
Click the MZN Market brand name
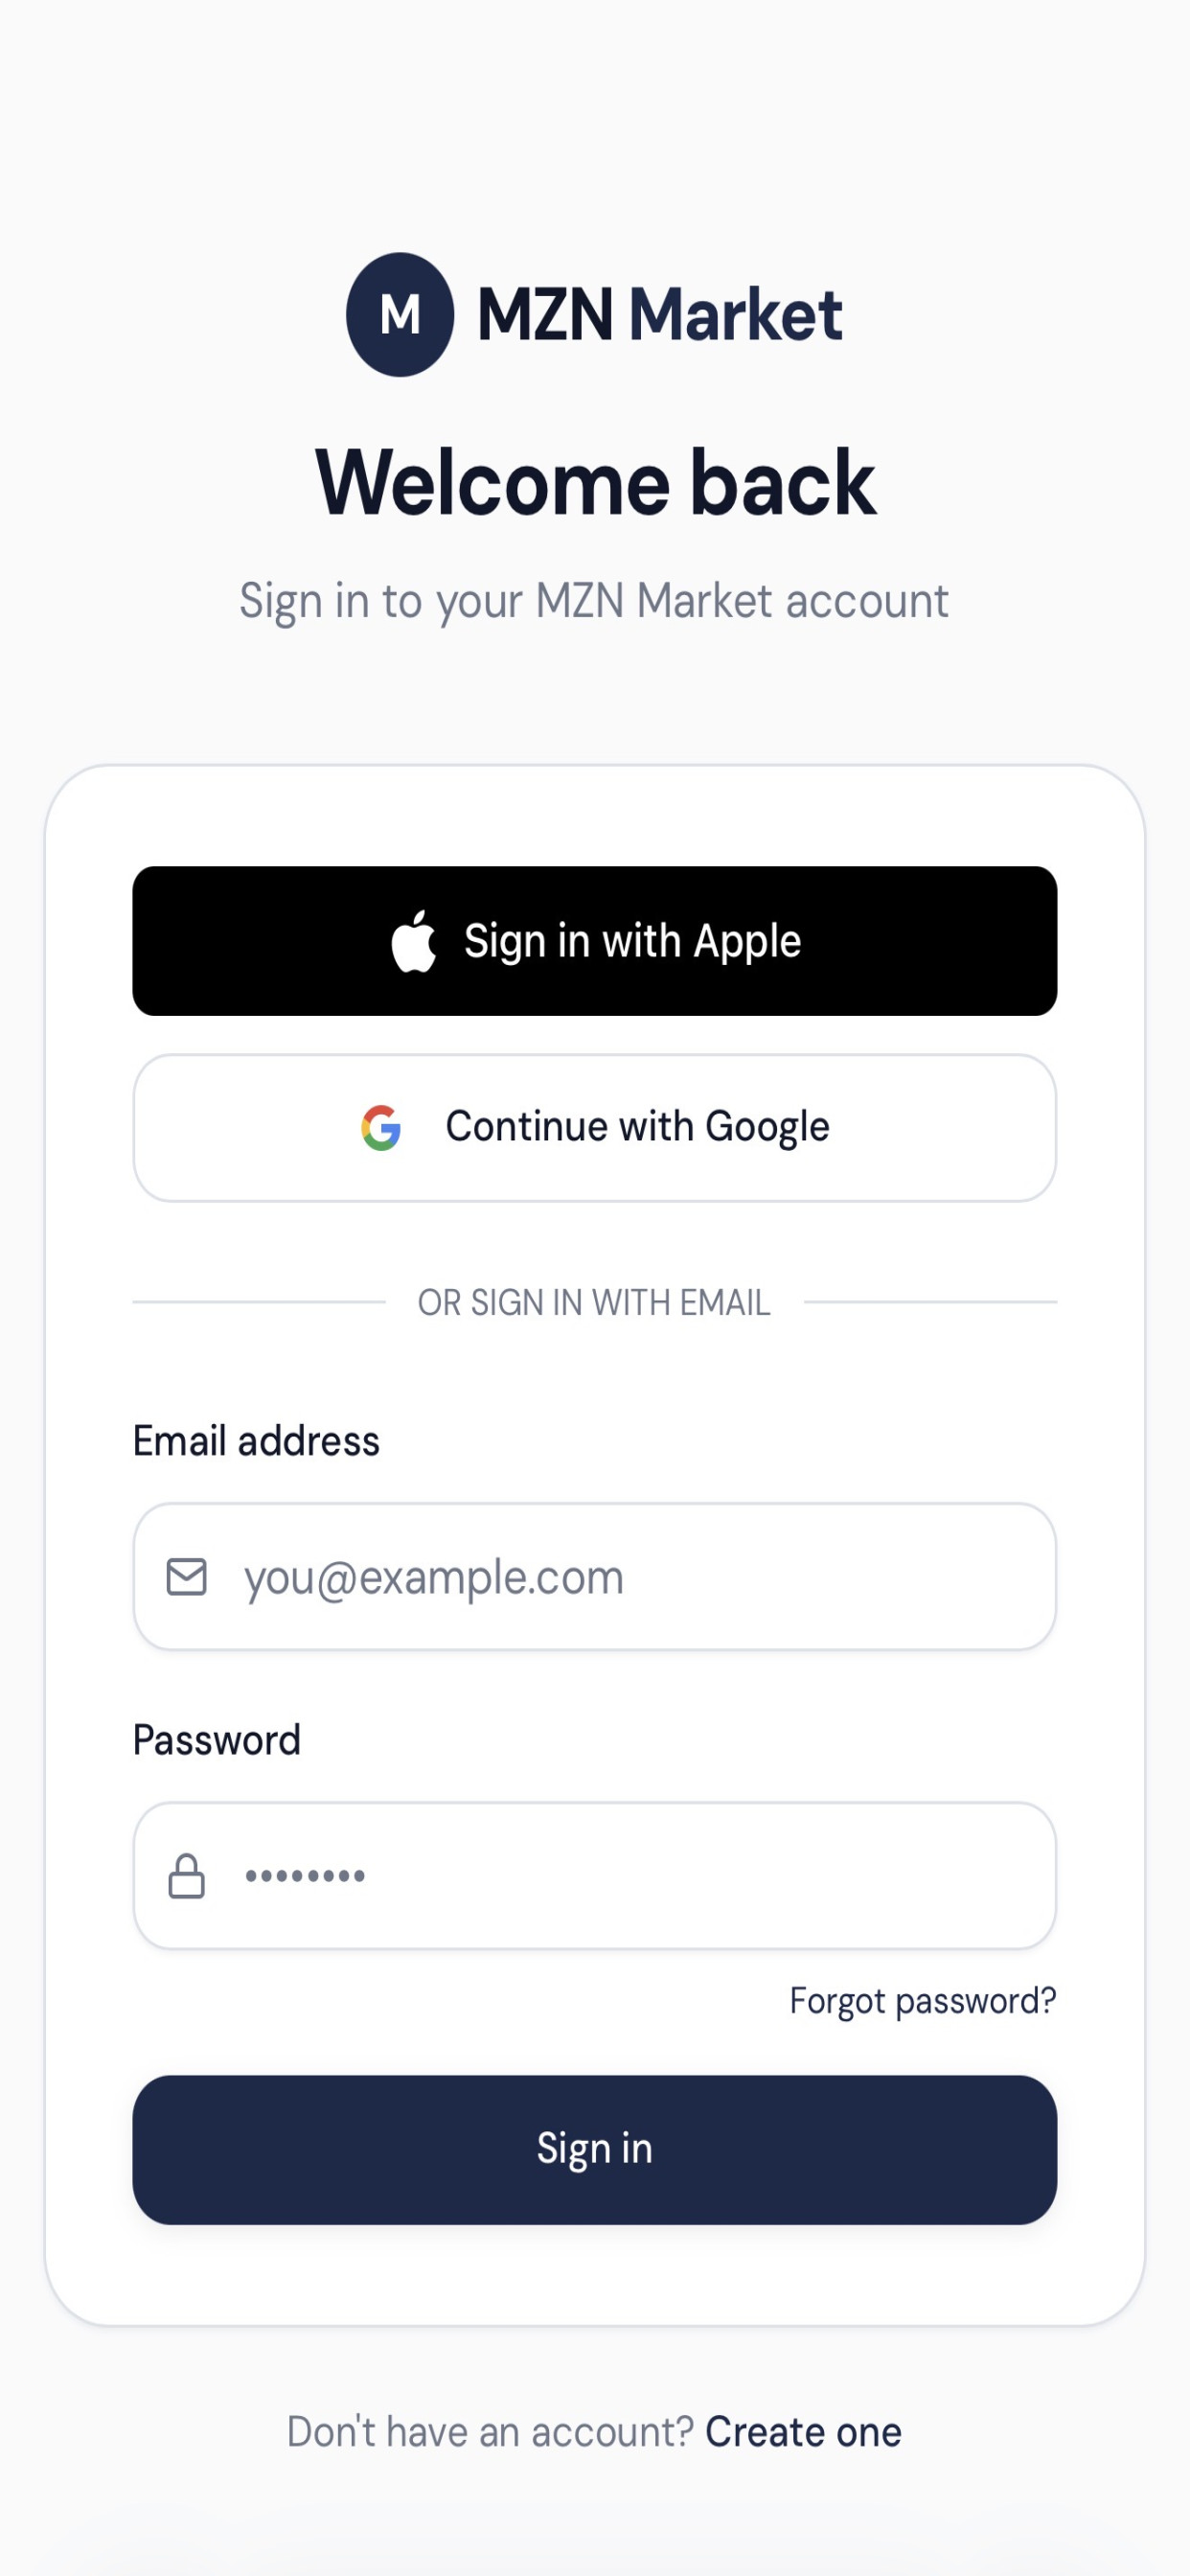(660, 315)
